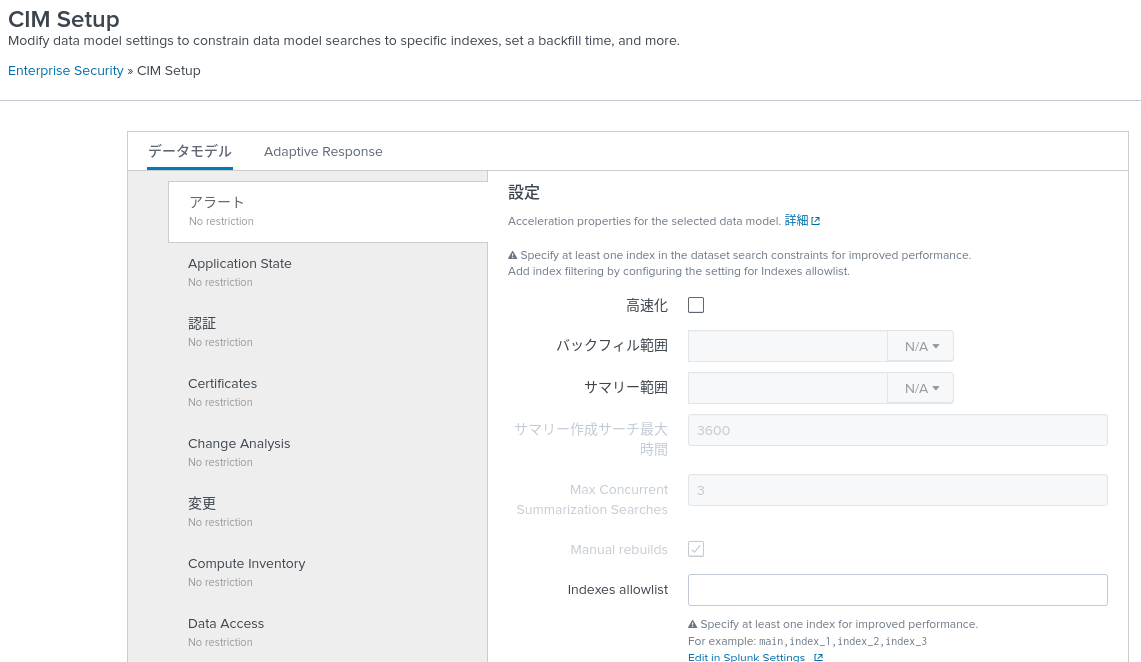Expand the サマリー範囲 N/A unit dropdown

920,388
